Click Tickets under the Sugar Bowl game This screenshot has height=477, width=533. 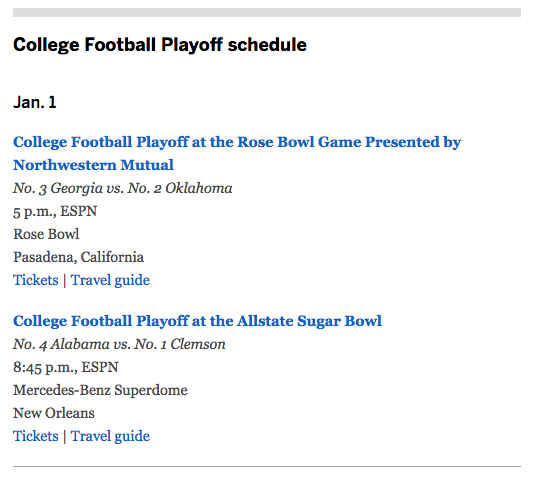[36, 436]
